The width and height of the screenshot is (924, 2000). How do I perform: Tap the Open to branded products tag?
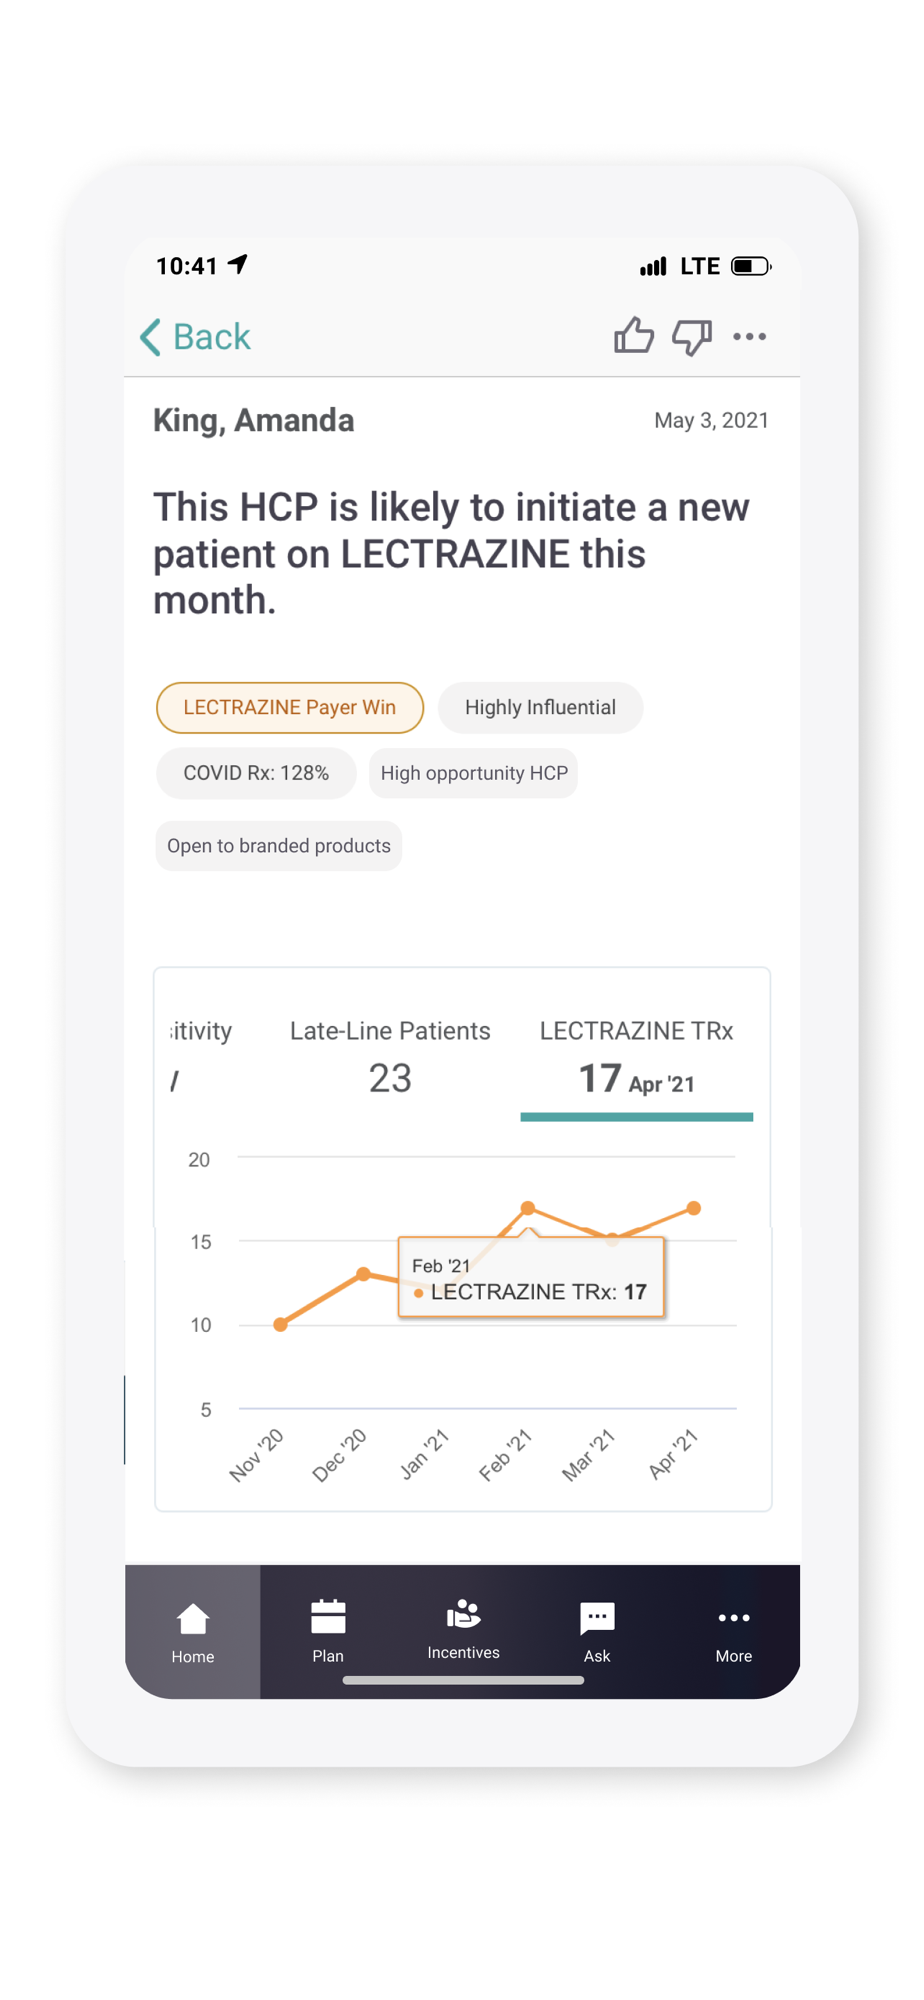click(279, 846)
